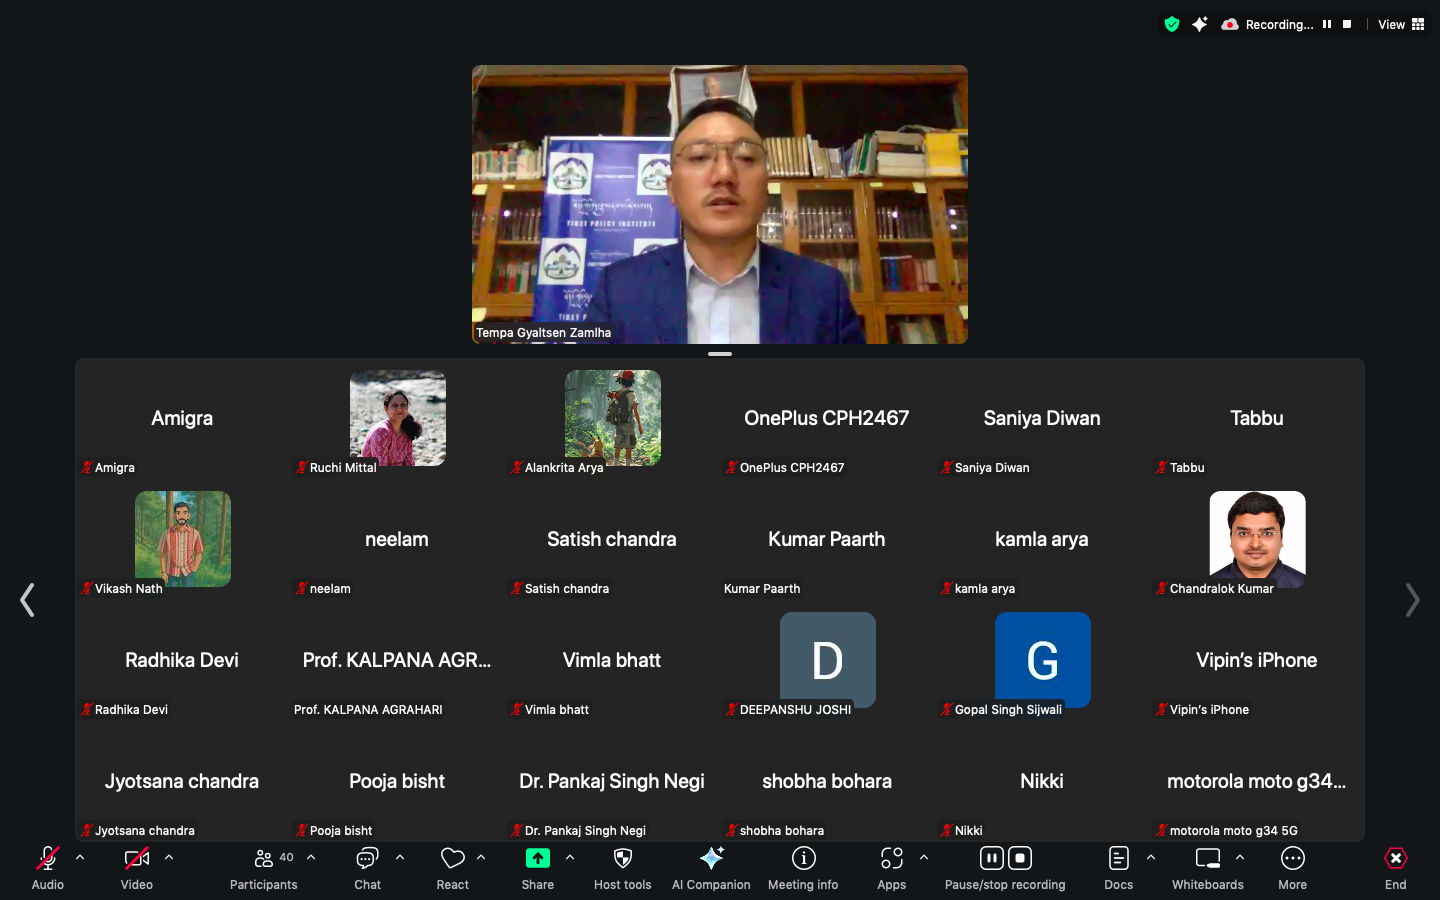Expand the Share options caret
This screenshot has height=900, width=1440.
[570, 857]
